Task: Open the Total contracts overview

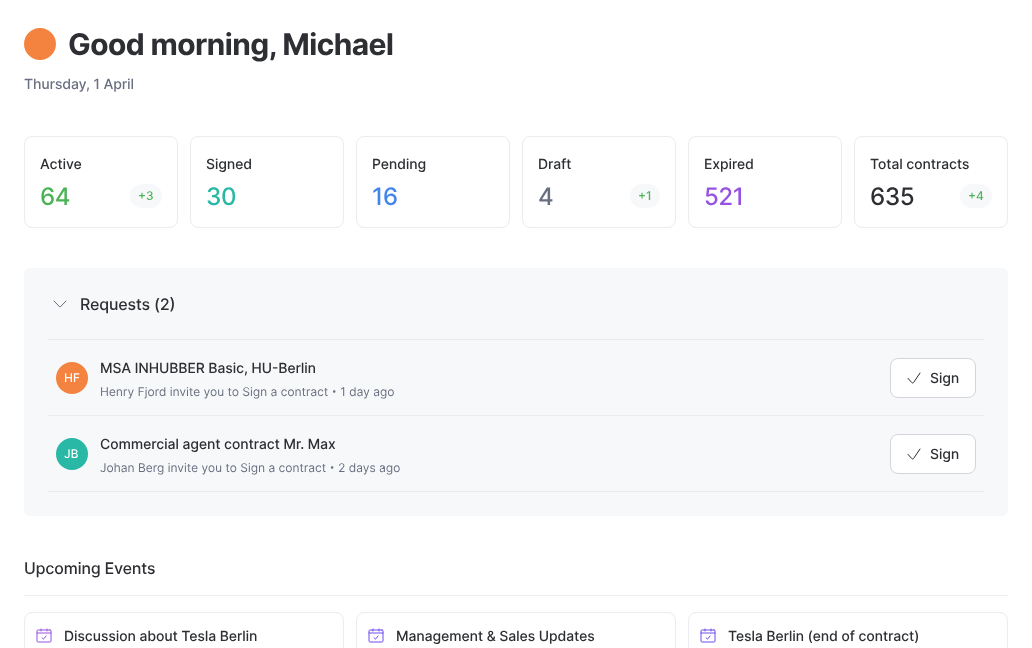Action: (930, 181)
